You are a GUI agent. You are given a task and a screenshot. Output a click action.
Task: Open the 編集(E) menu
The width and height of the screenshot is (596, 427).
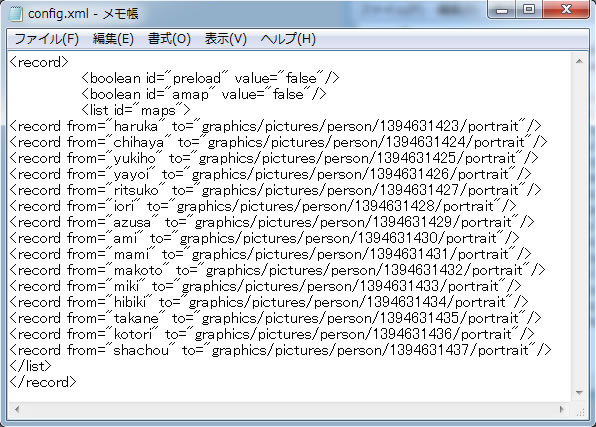[x=113, y=39]
